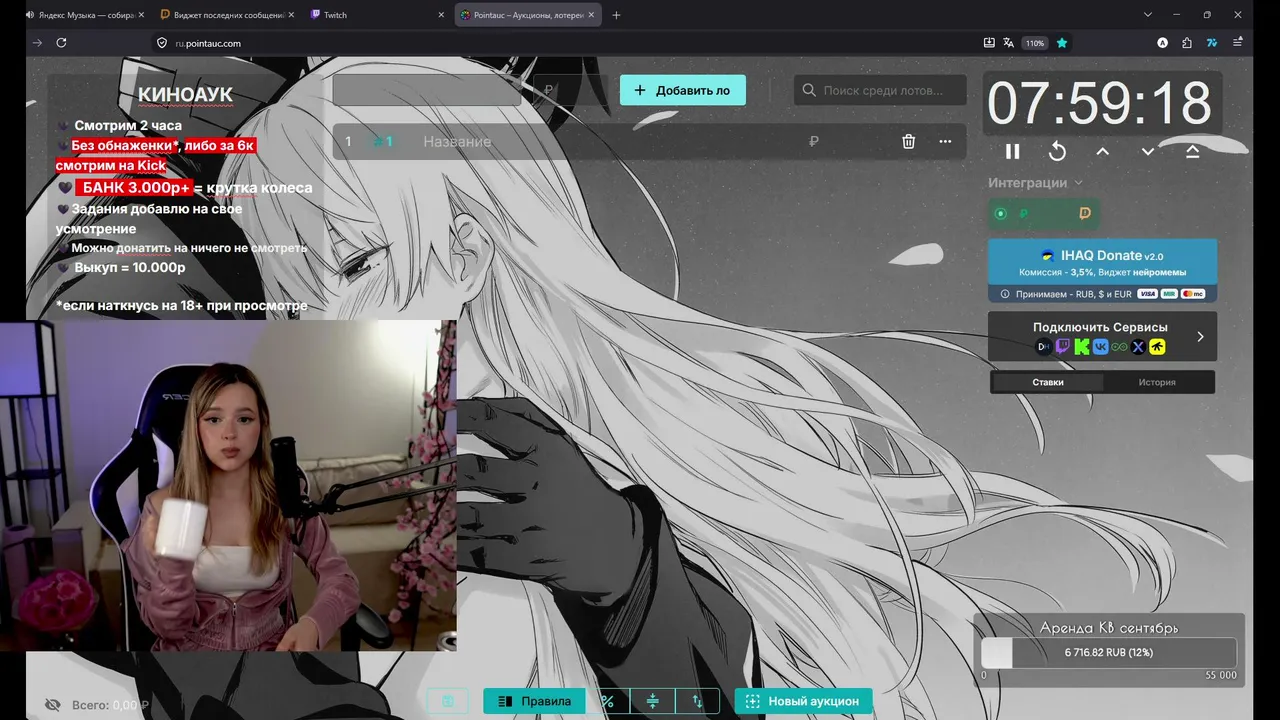This screenshot has width=1280, height=720.
Task: Close the Виджет последних сообщений tab
Action: (291, 15)
